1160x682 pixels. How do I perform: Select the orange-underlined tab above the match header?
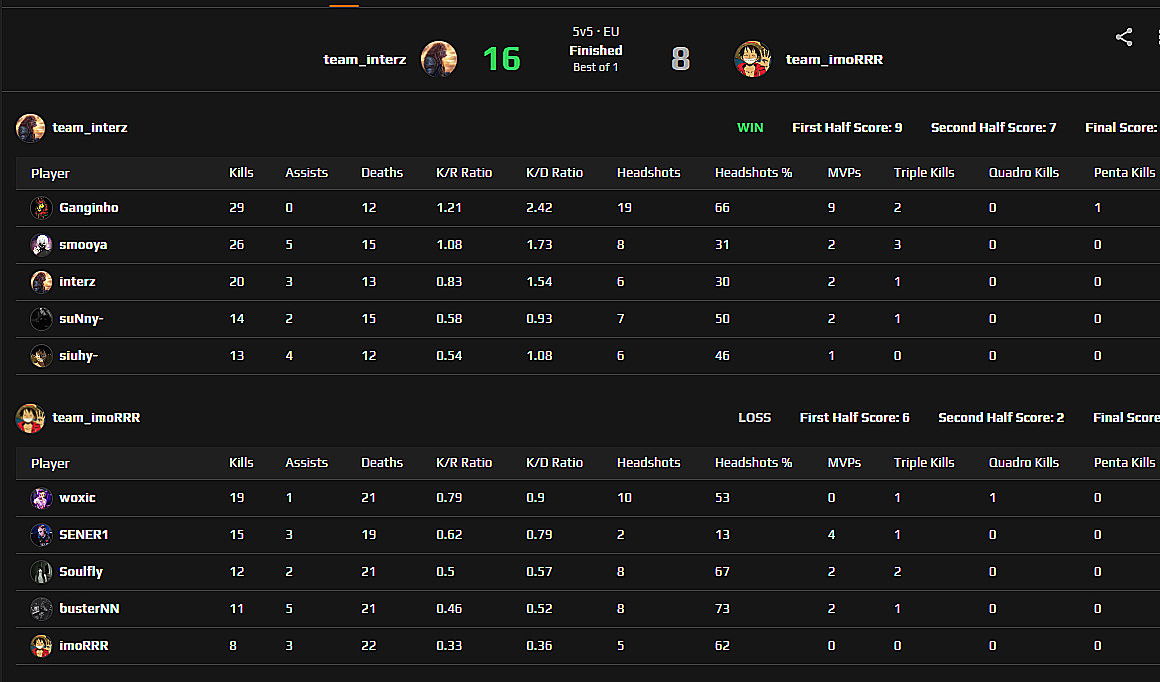tap(344, 5)
